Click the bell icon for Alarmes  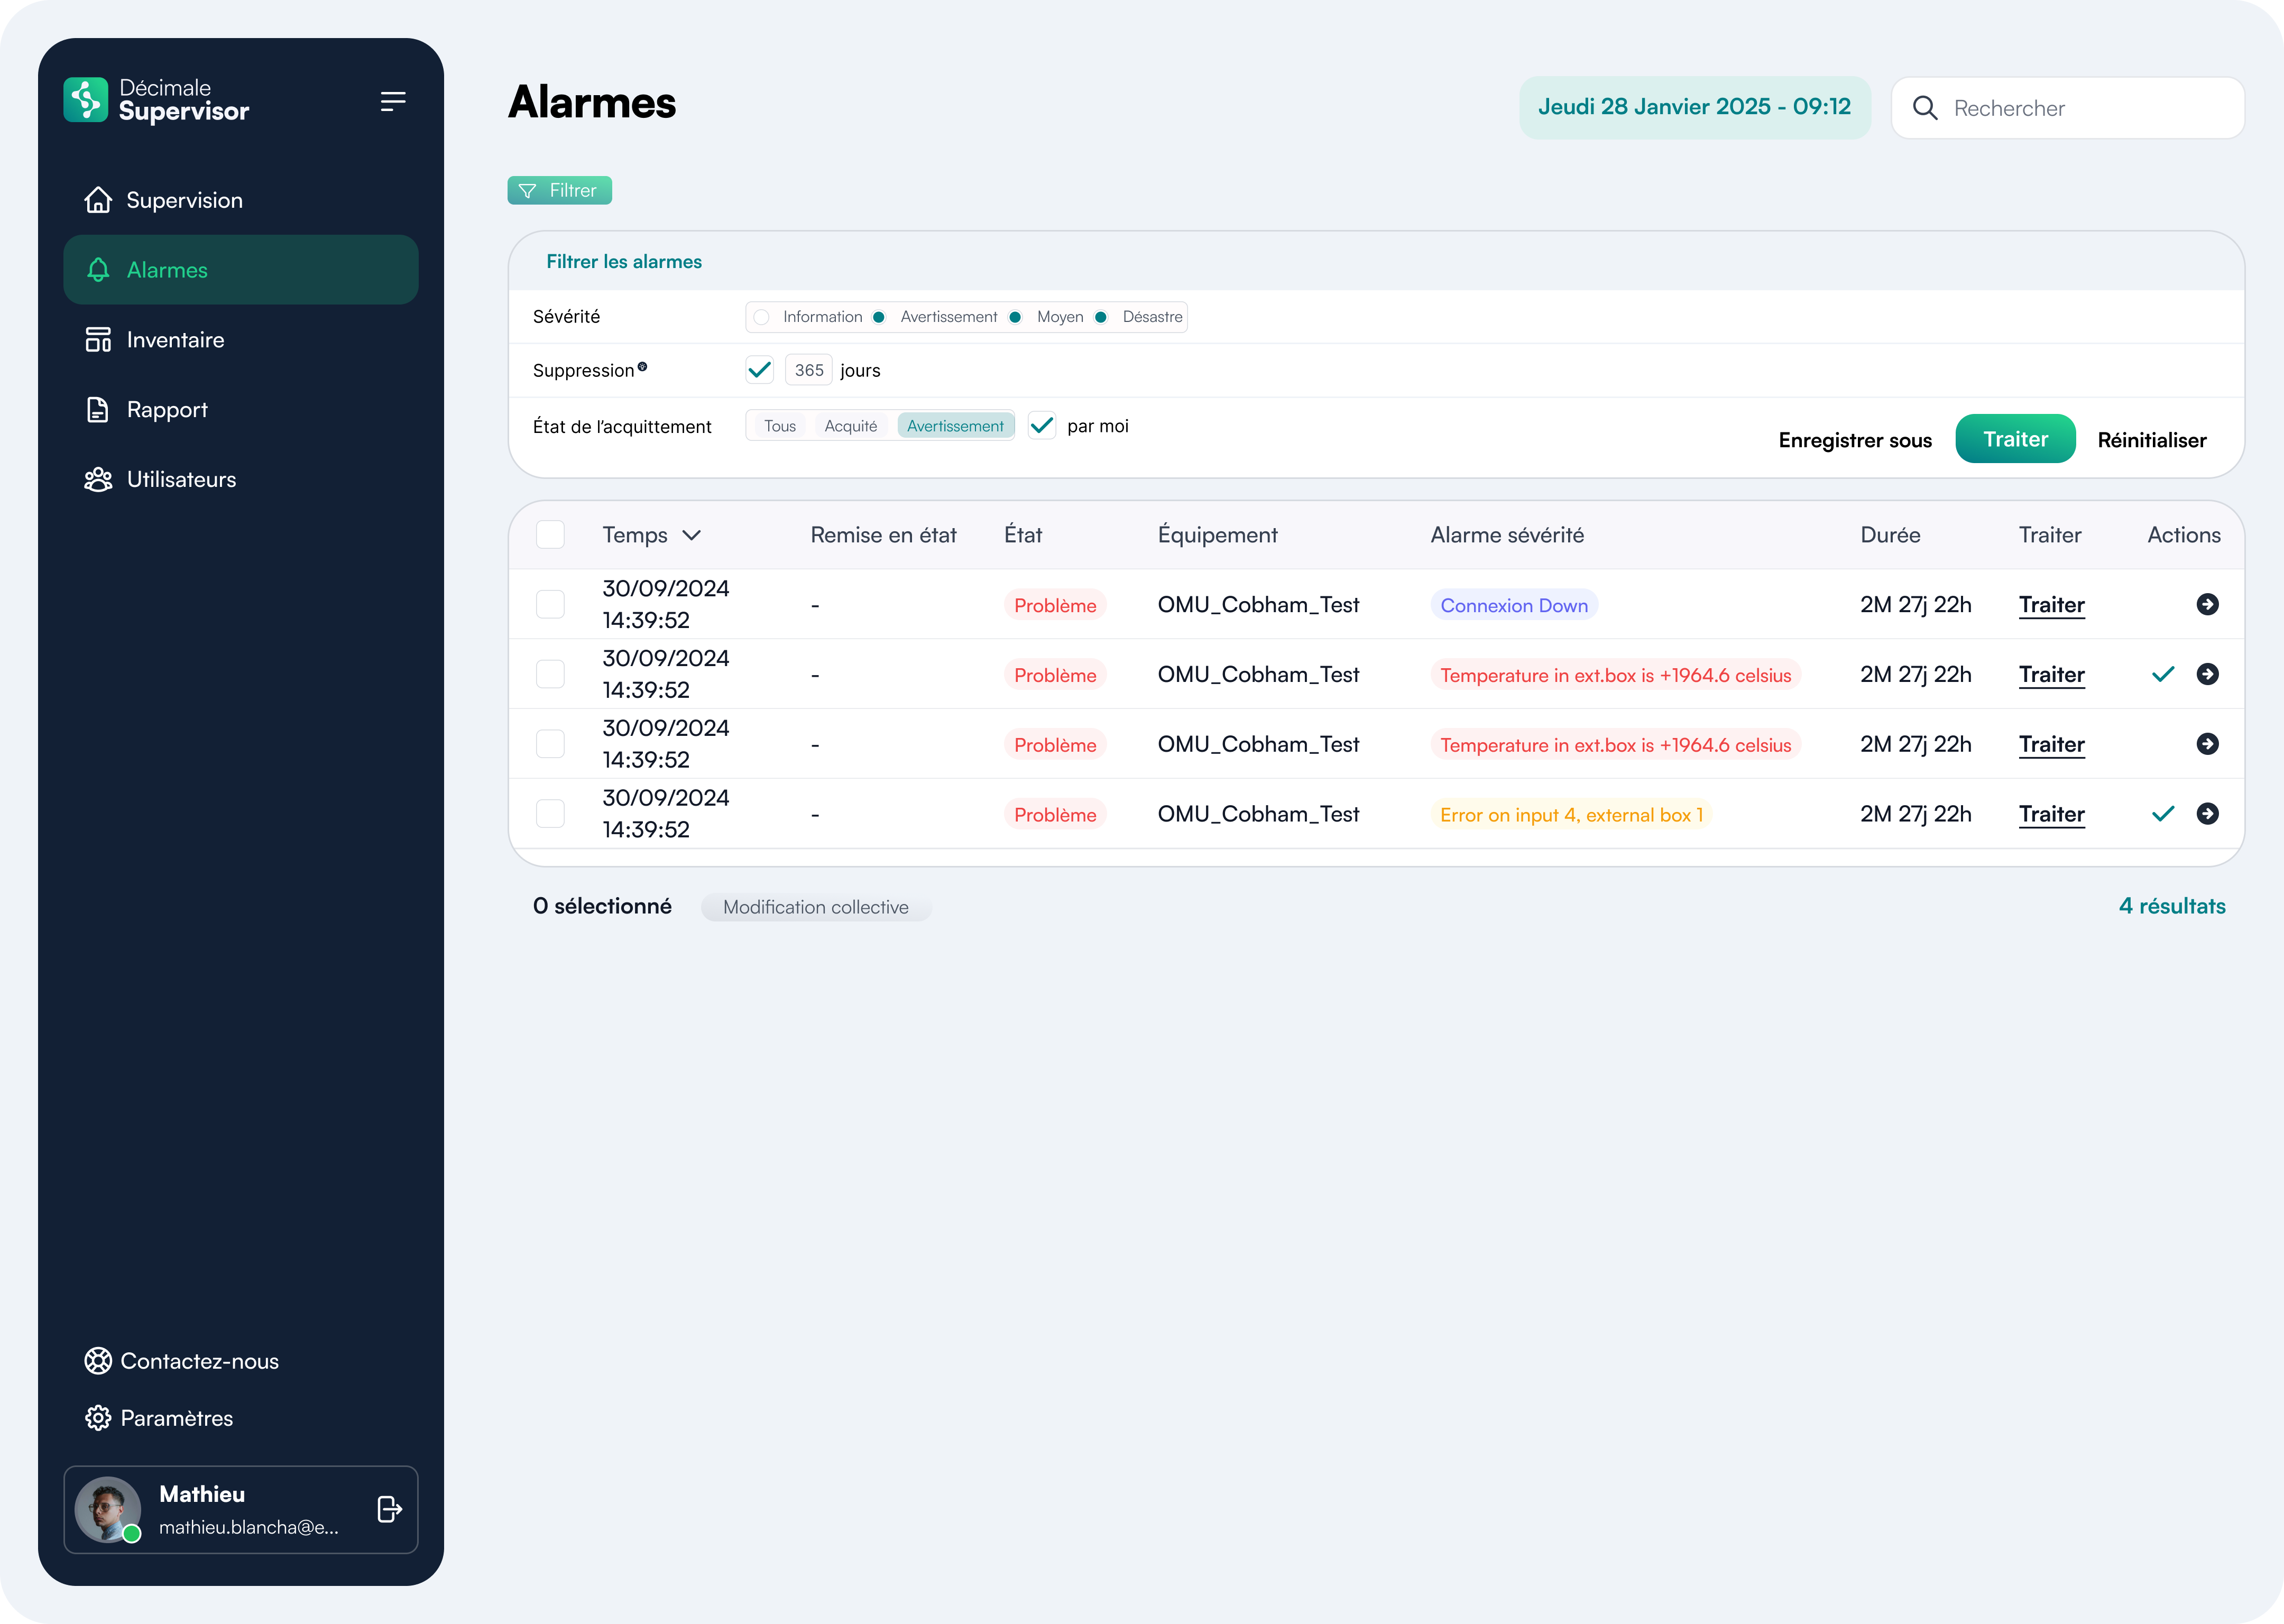(98, 270)
